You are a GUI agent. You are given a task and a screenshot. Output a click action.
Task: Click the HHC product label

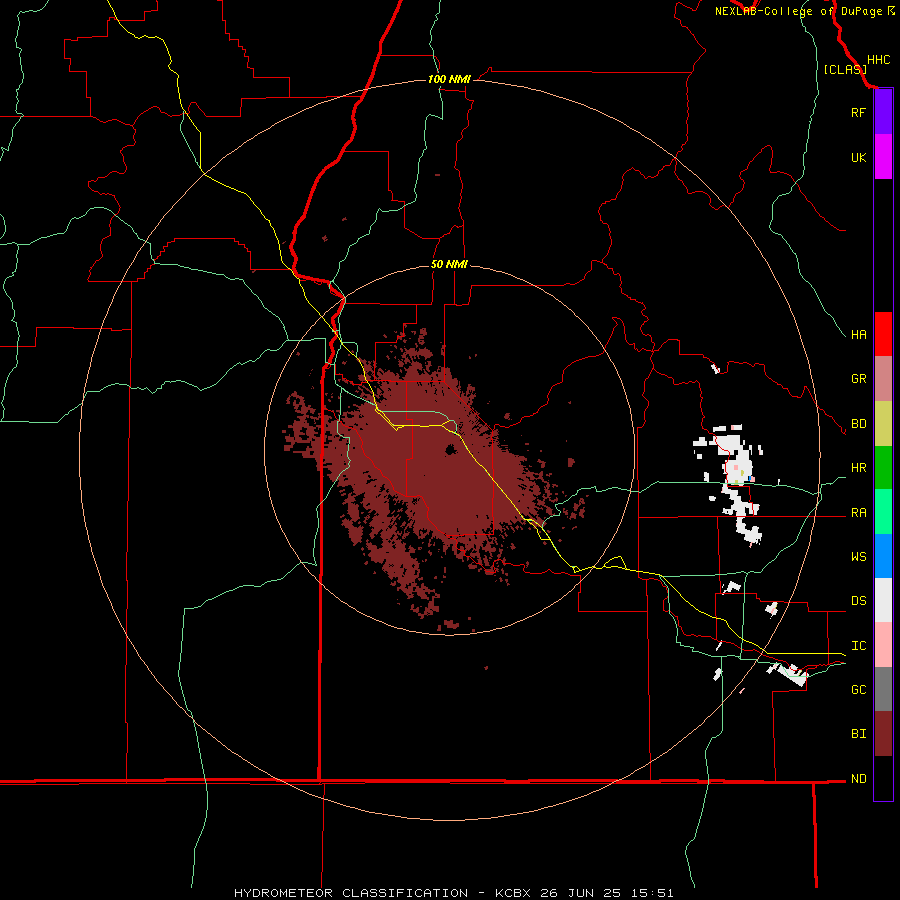coord(878,60)
